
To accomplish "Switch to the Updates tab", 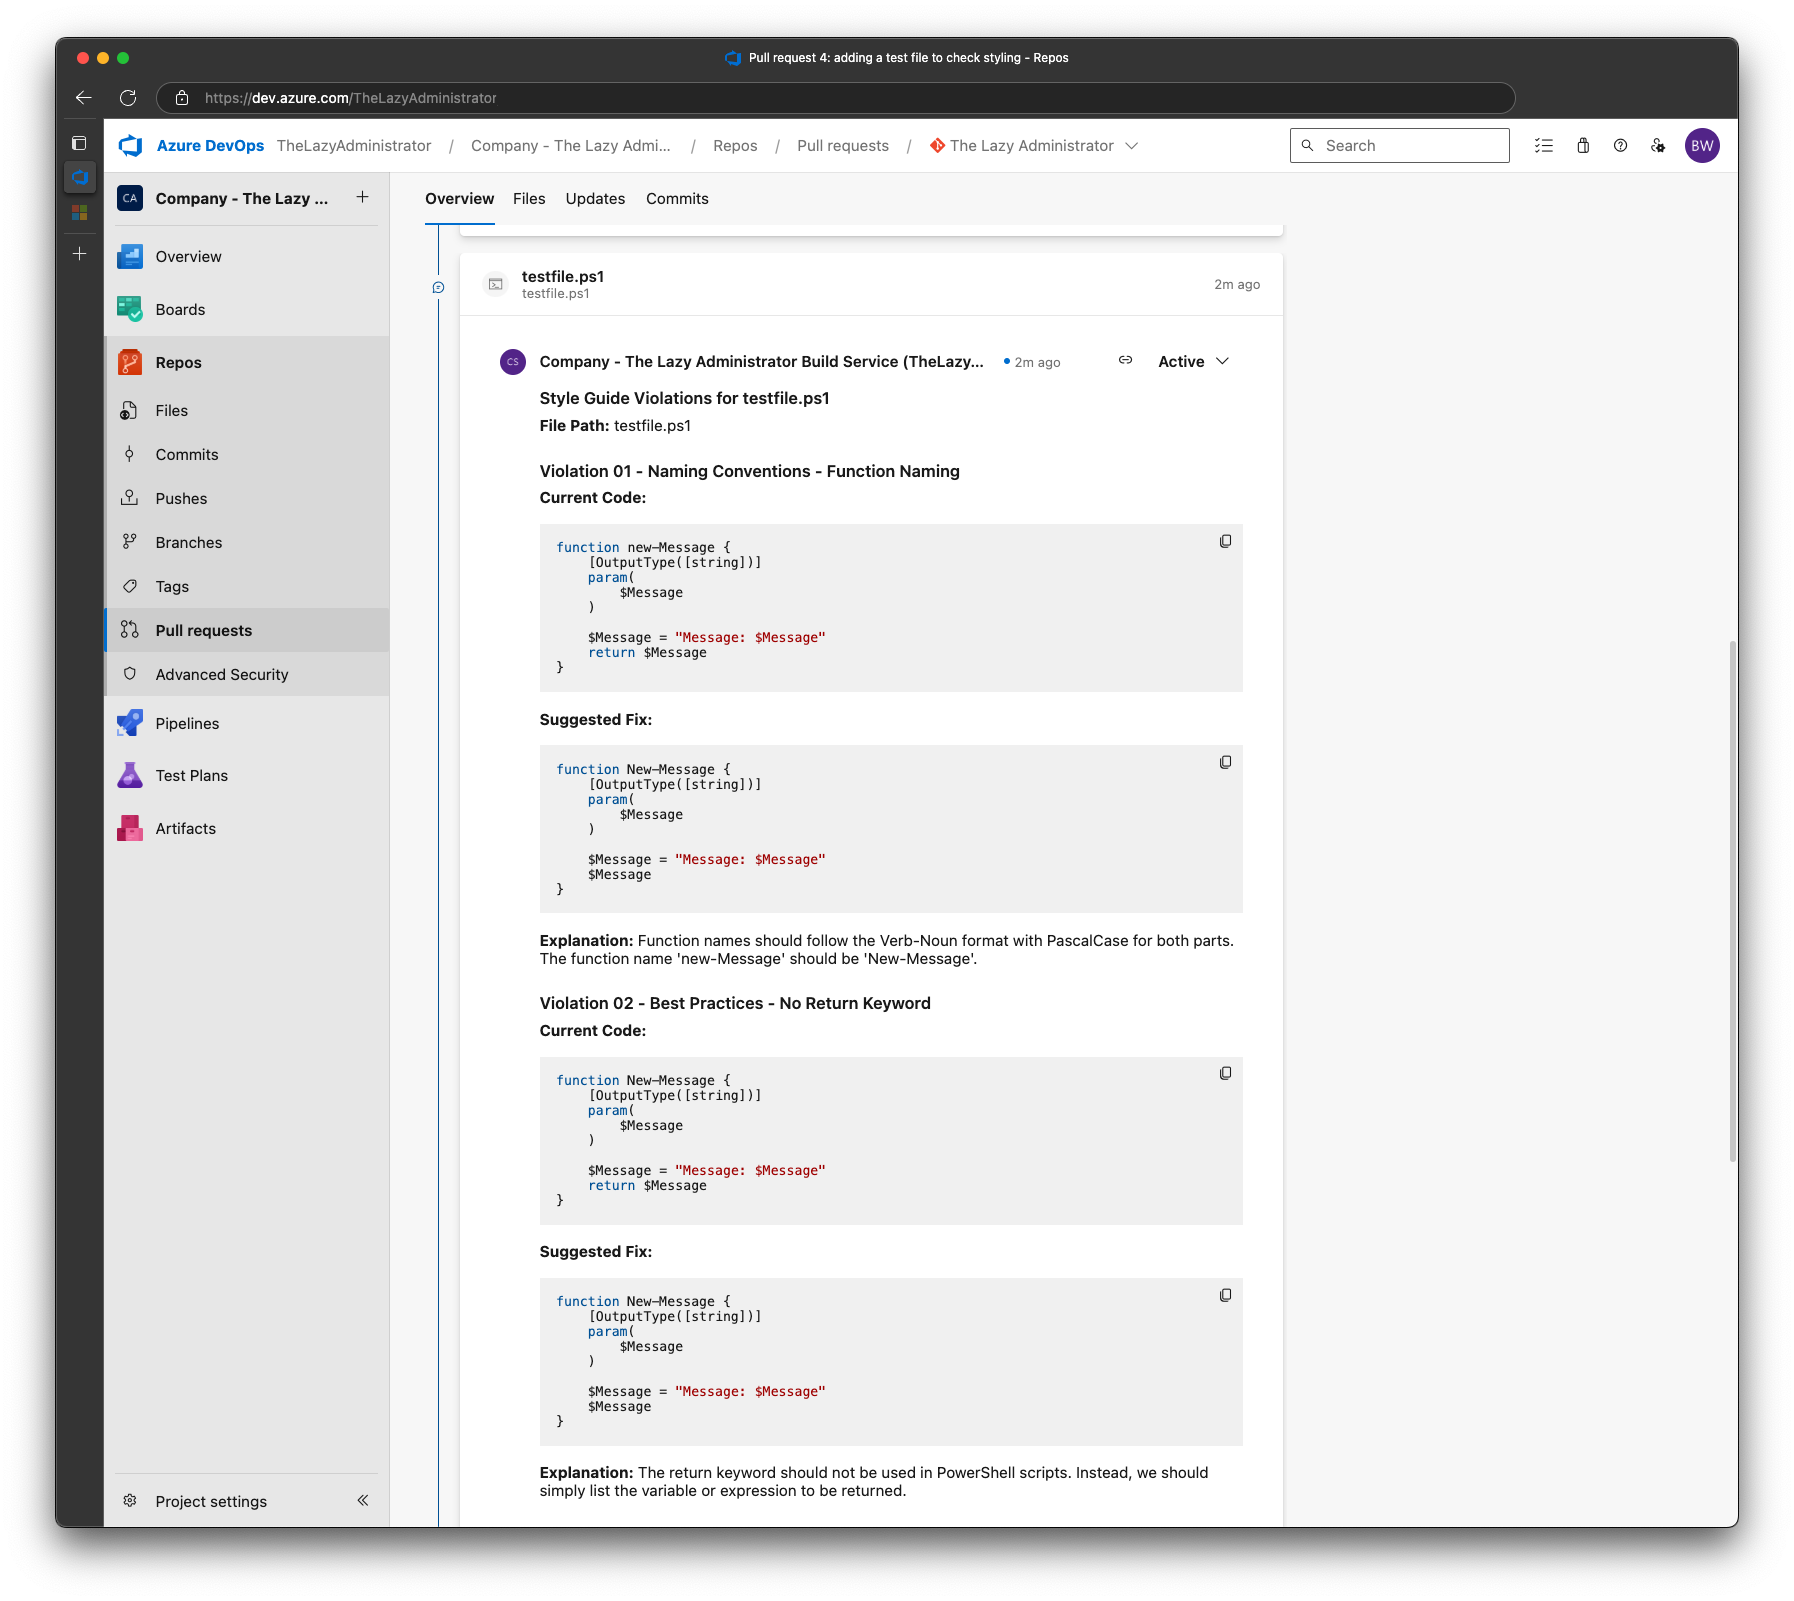I will 595,199.
